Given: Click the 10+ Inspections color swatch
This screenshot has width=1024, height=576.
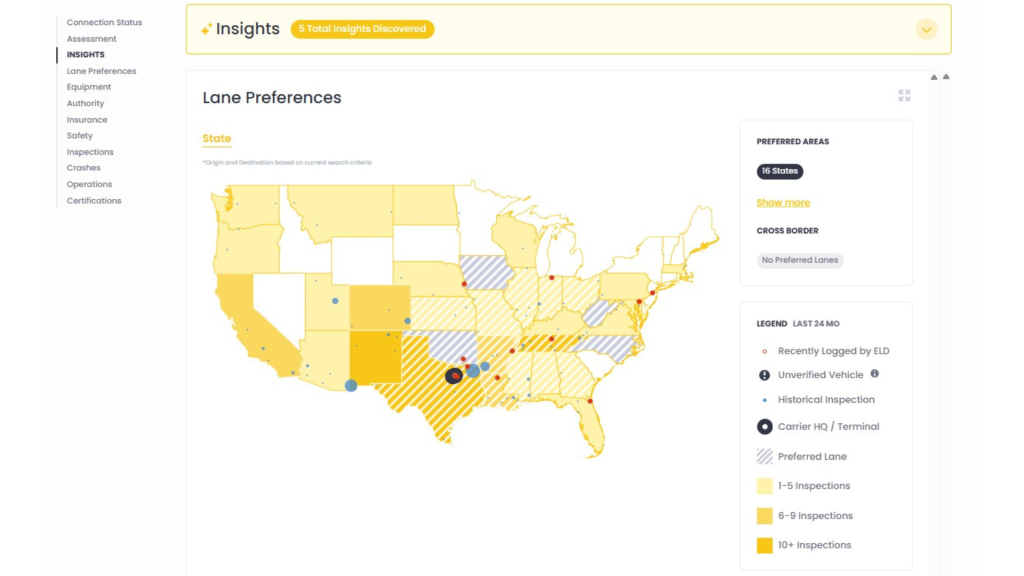Looking at the screenshot, I should click(x=764, y=545).
